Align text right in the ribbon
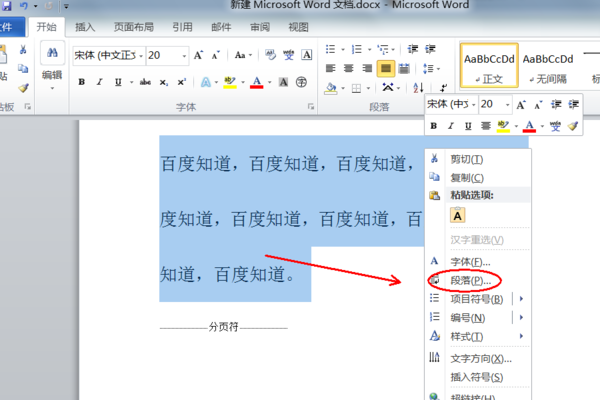The image size is (600, 400). pos(367,69)
